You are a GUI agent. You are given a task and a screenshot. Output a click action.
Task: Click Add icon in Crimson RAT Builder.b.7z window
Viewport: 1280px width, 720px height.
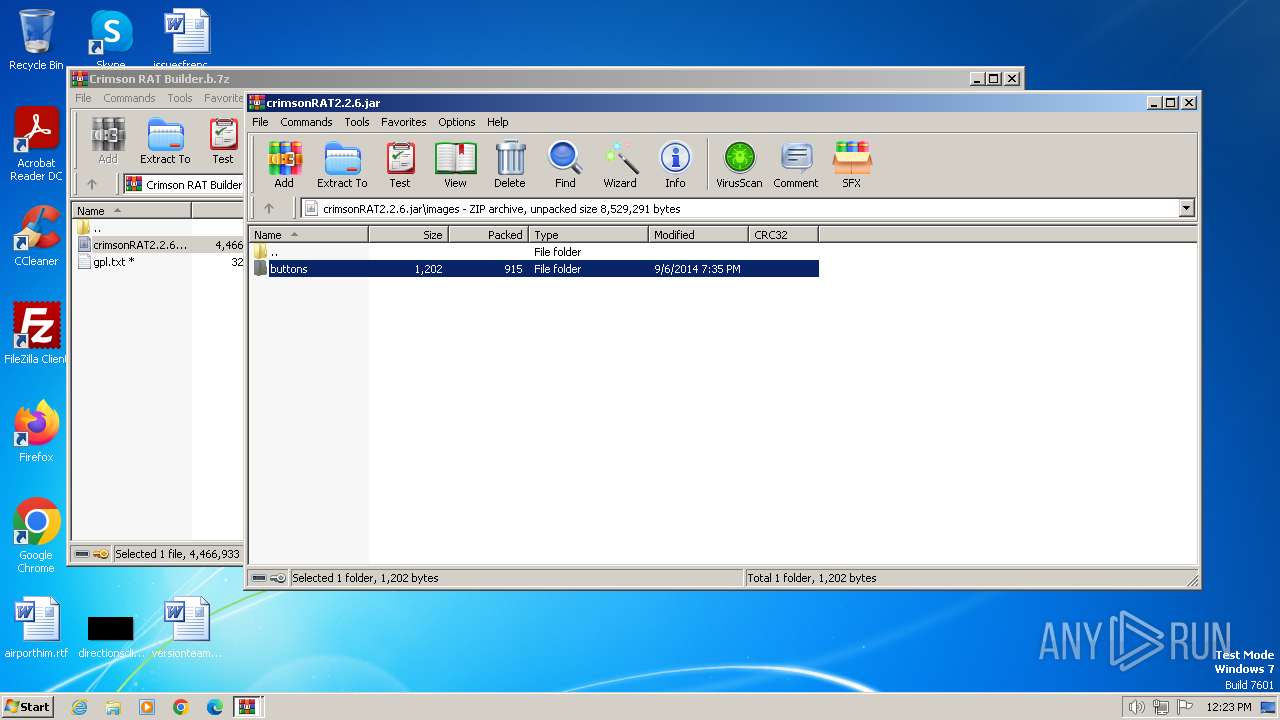[108, 140]
